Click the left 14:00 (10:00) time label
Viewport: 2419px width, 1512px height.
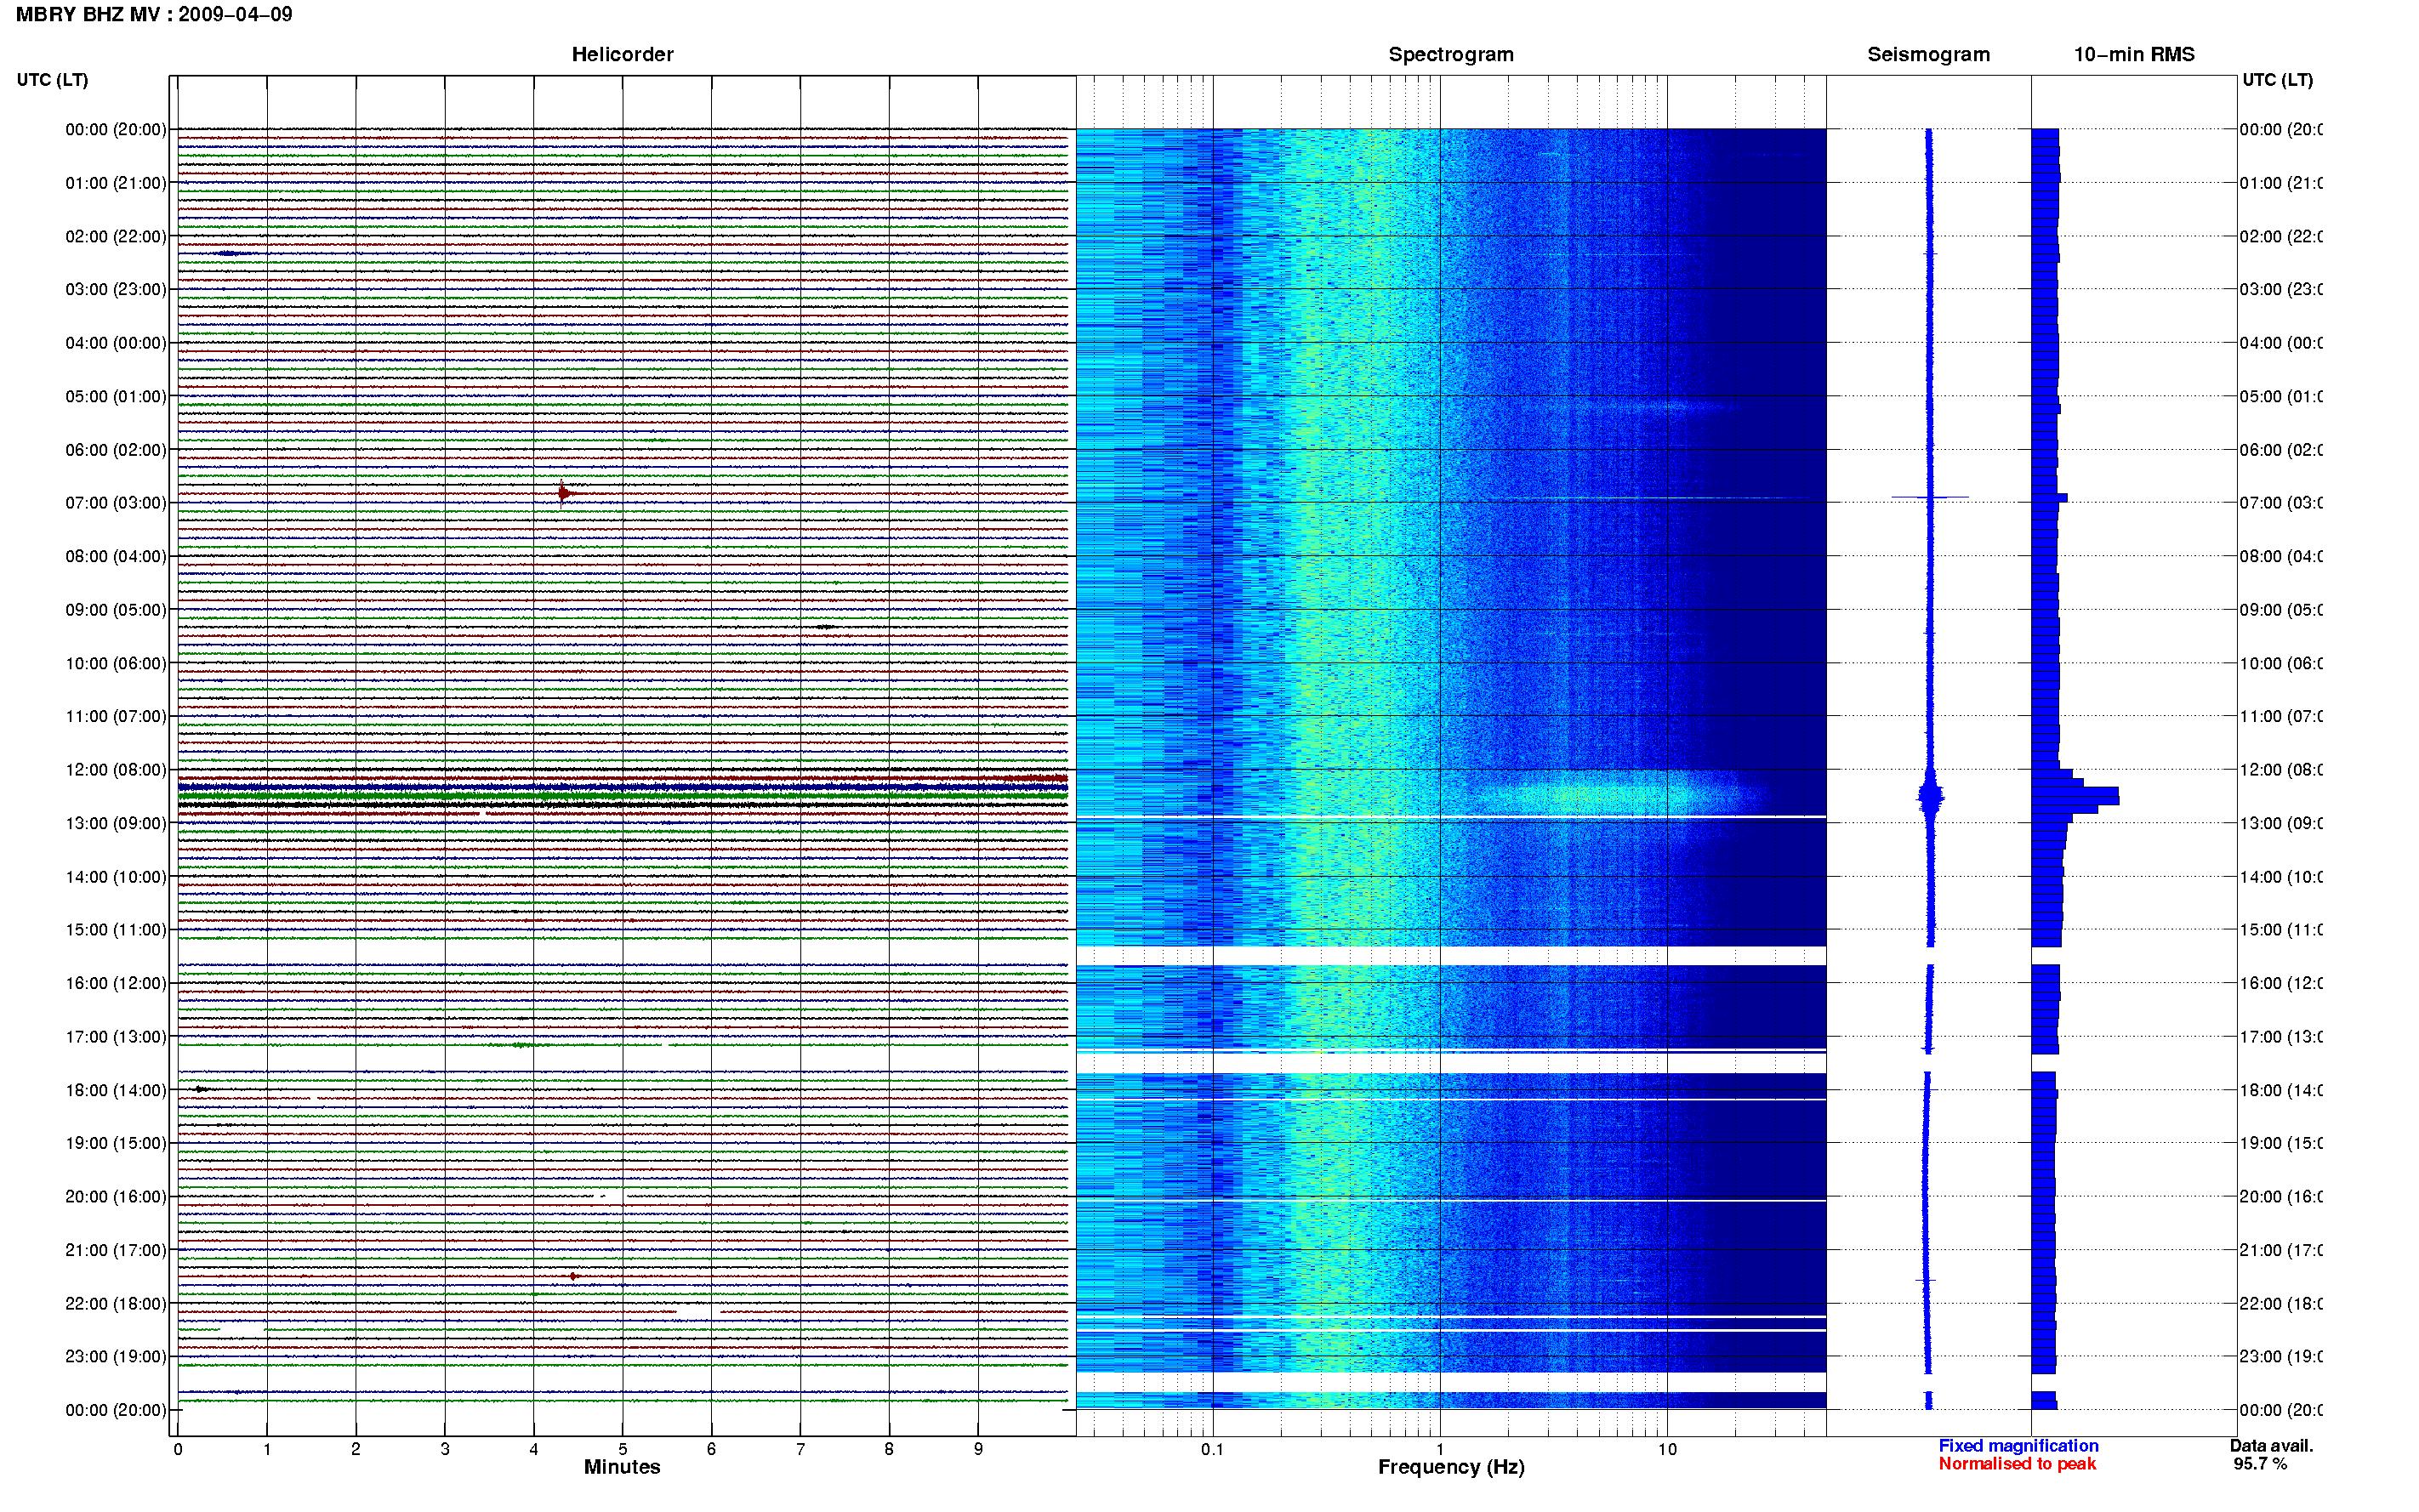116,877
